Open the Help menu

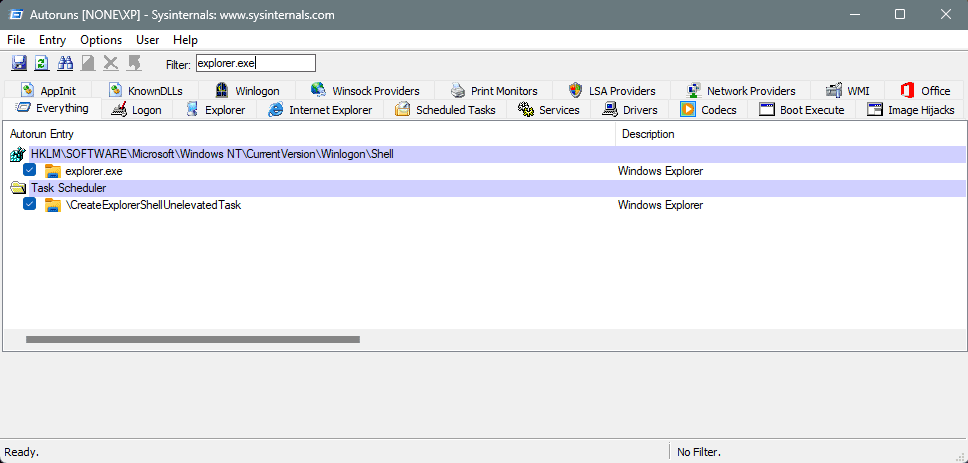point(185,40)
